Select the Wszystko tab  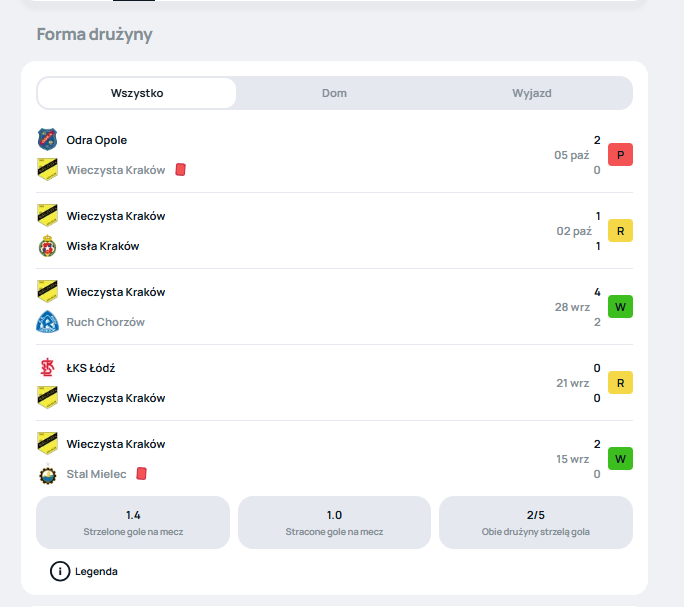tap(137, 93)
